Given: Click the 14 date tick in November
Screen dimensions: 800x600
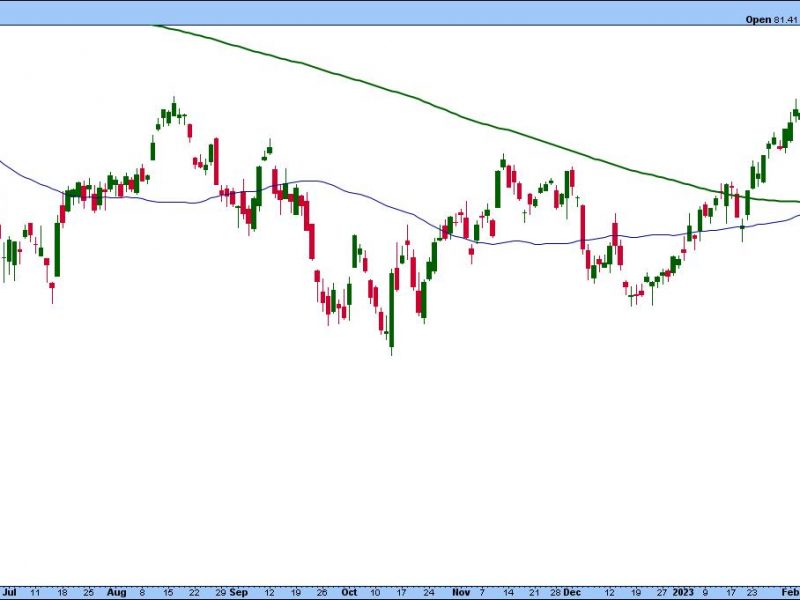Looking at the screenshot, I should (508, 592).
